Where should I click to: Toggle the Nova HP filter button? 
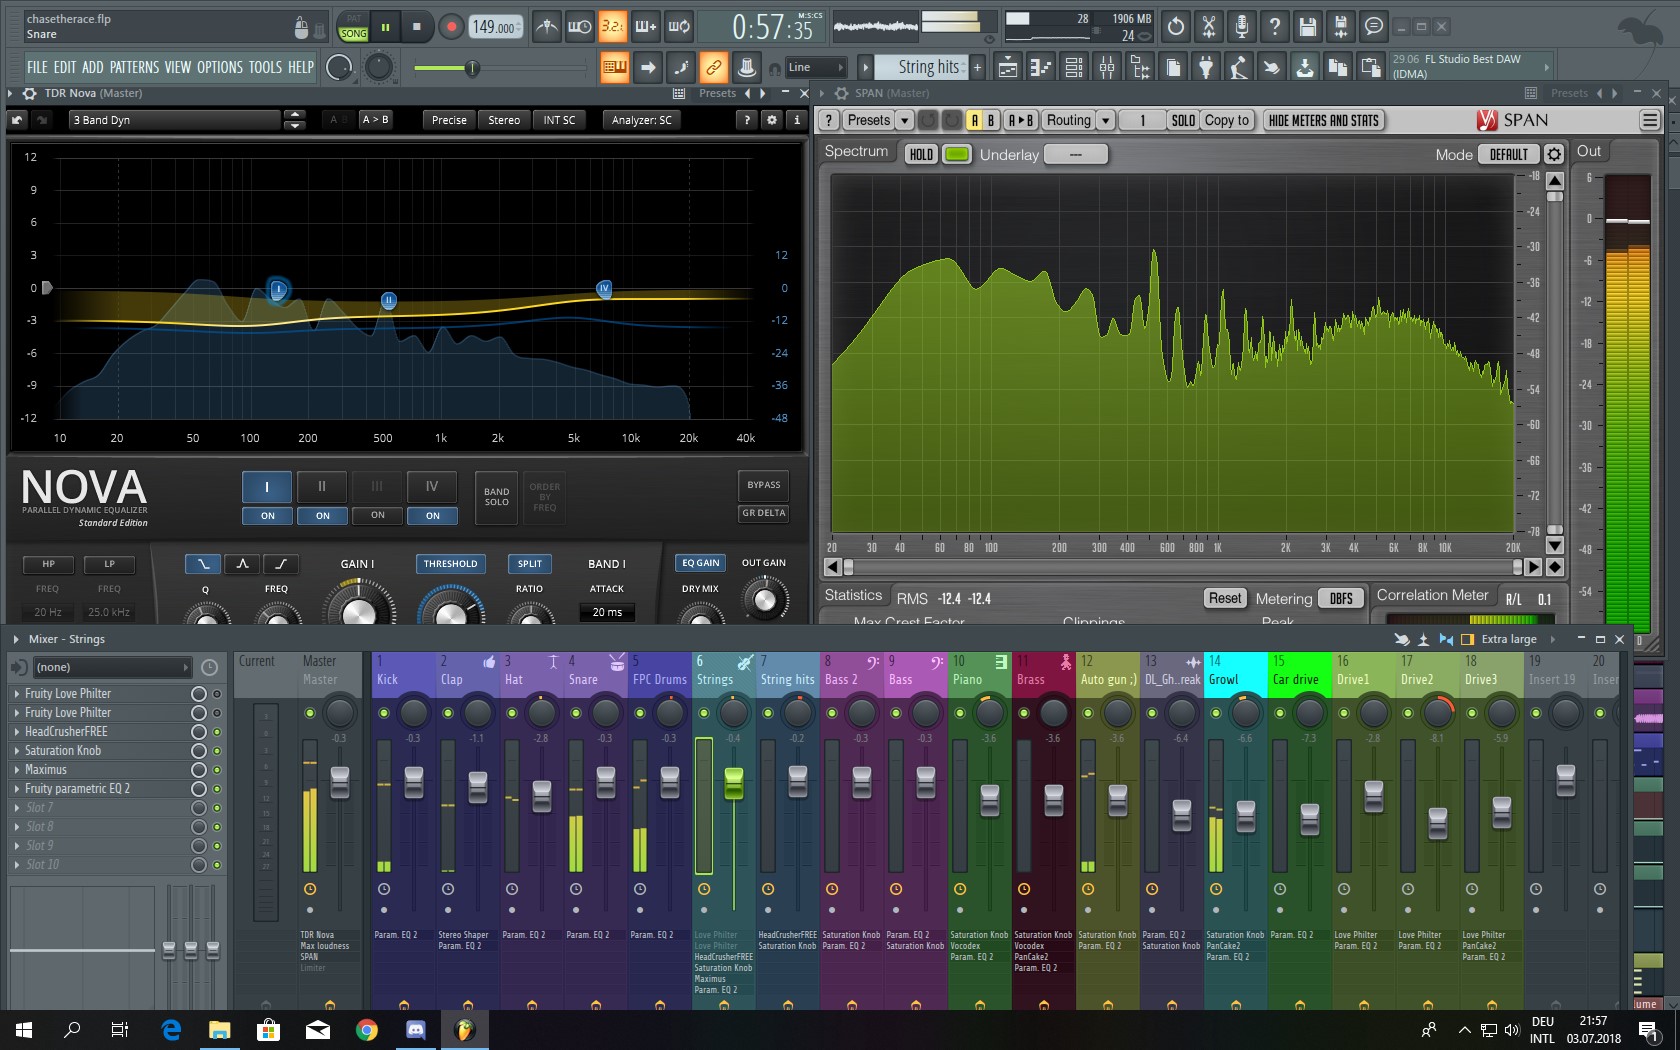click(x=48, y=564)
